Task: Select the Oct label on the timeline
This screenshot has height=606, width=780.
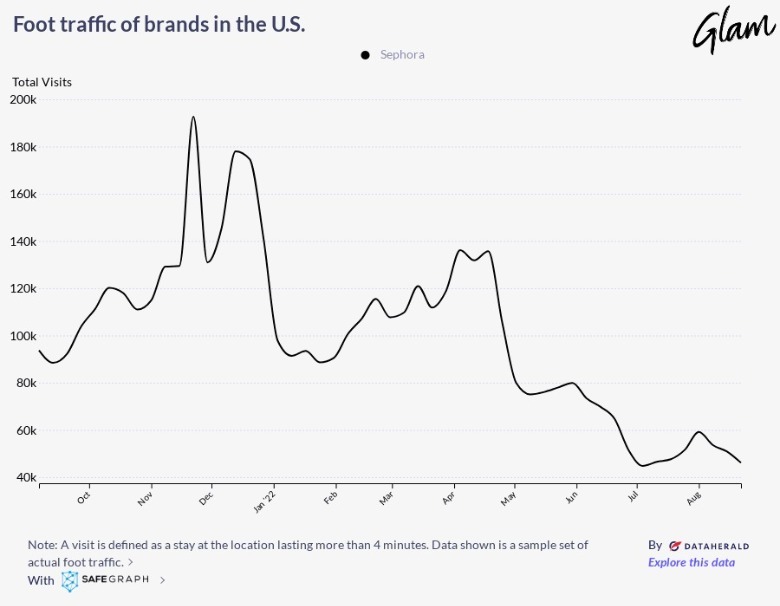Action: click(85, 495)
